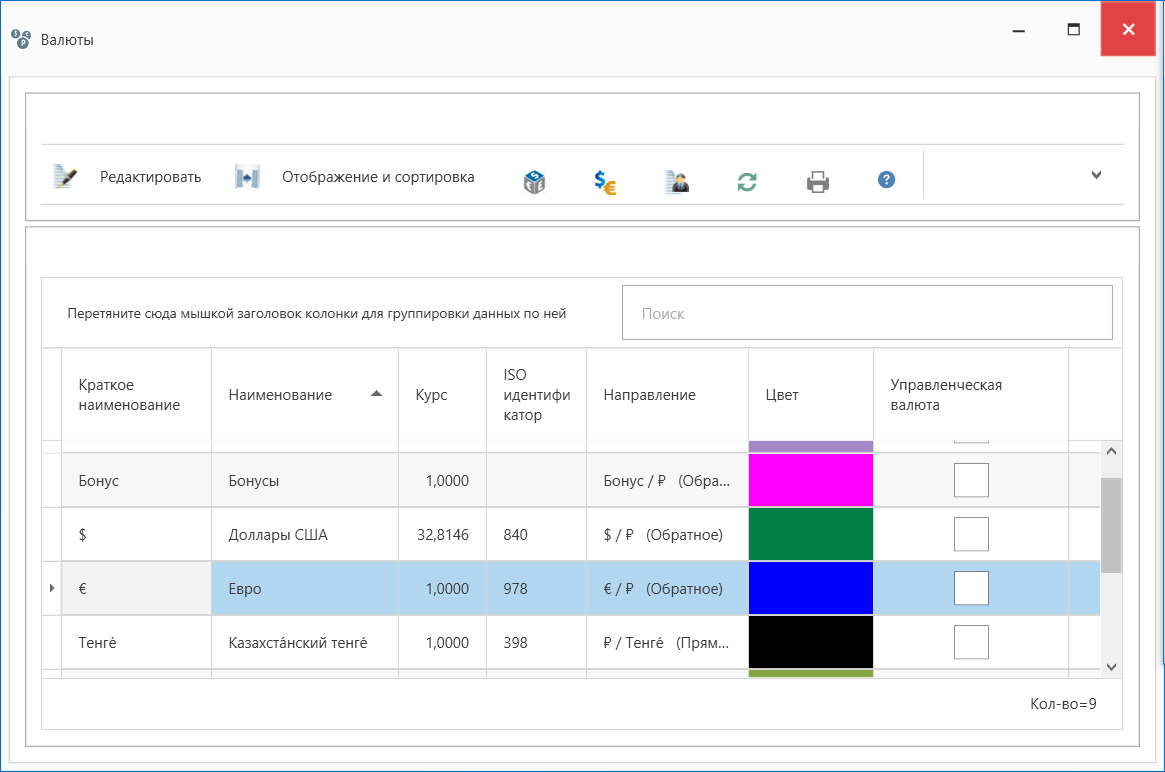The height and width of the screenshot is (772, 1165).
Task: Click the Редактировать pencil icon
Action: pos(65,177)
